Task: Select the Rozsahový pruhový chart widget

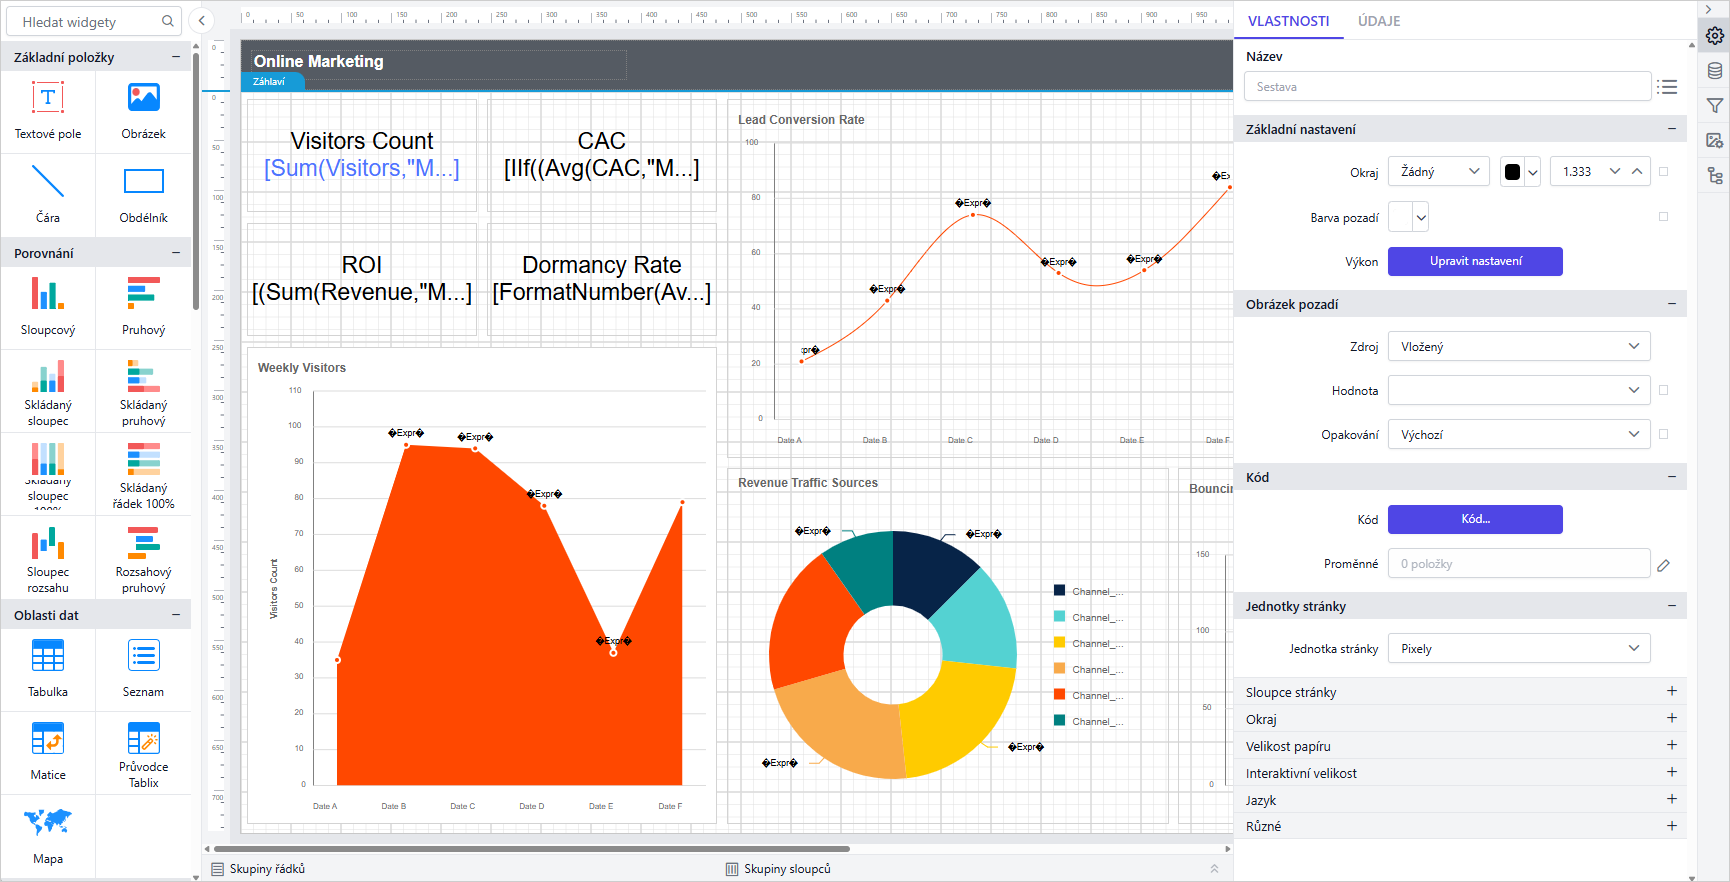Action: click(144, 558)
